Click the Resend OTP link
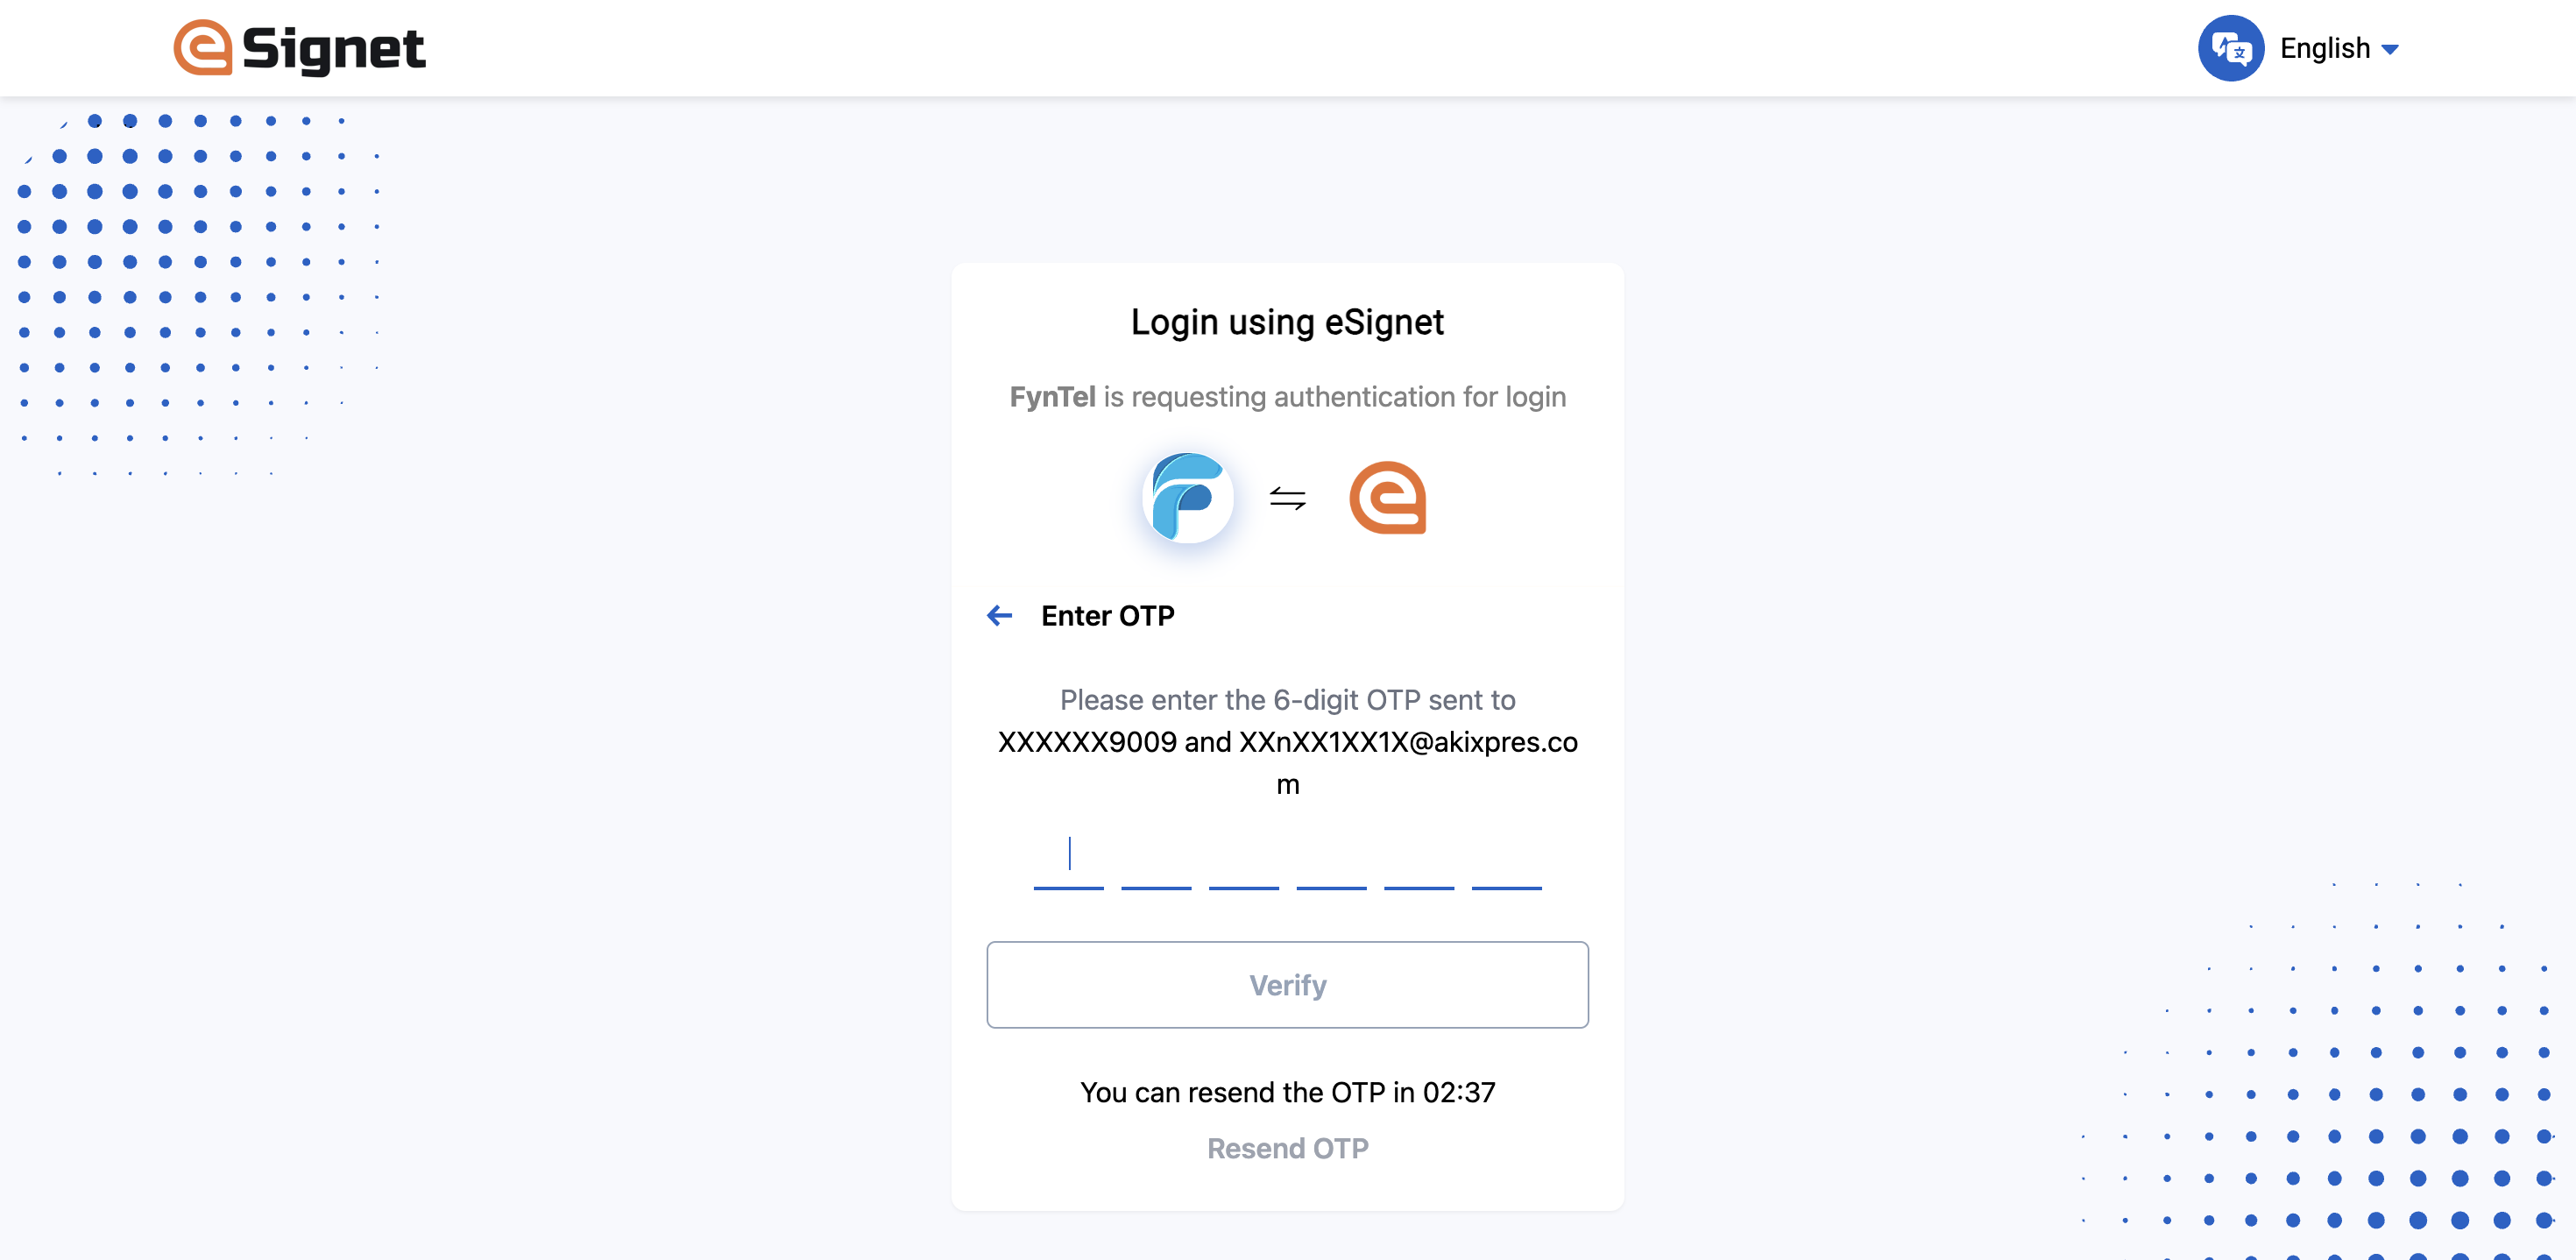Image resolution: width=2576 pixels, height=1260 pixels. 1287,1148
